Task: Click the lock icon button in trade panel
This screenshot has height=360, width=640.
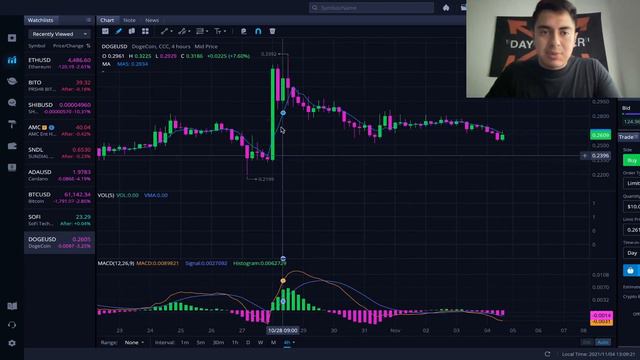Action: tap(631, 270)
